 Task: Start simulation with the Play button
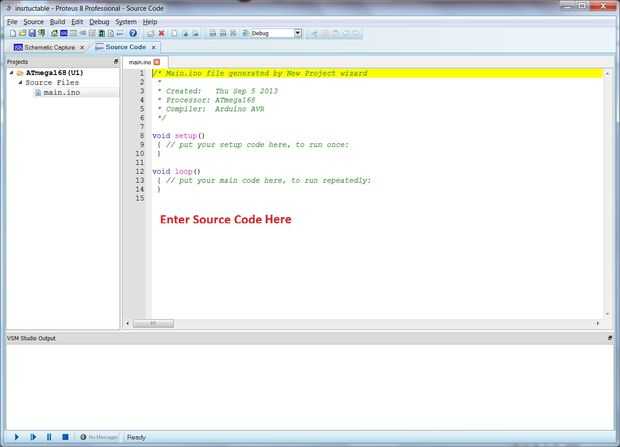17,437
